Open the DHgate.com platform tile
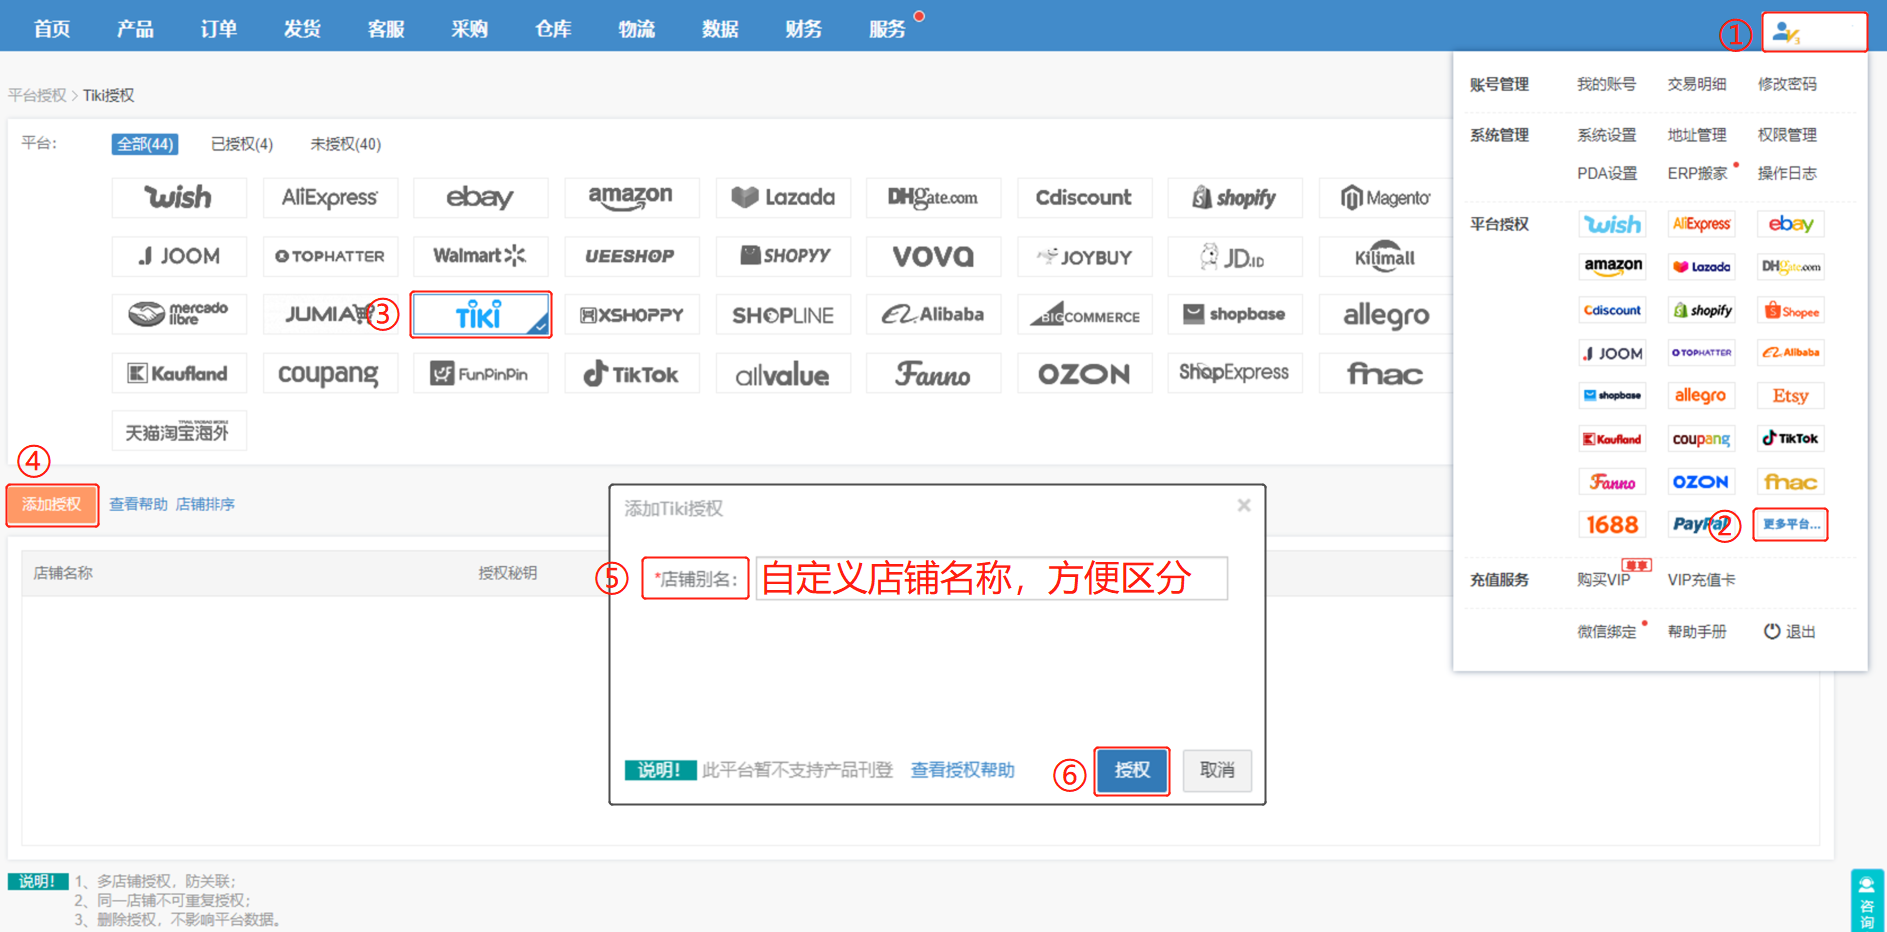This screenshot has height=932, width=1887. [933, 197]
